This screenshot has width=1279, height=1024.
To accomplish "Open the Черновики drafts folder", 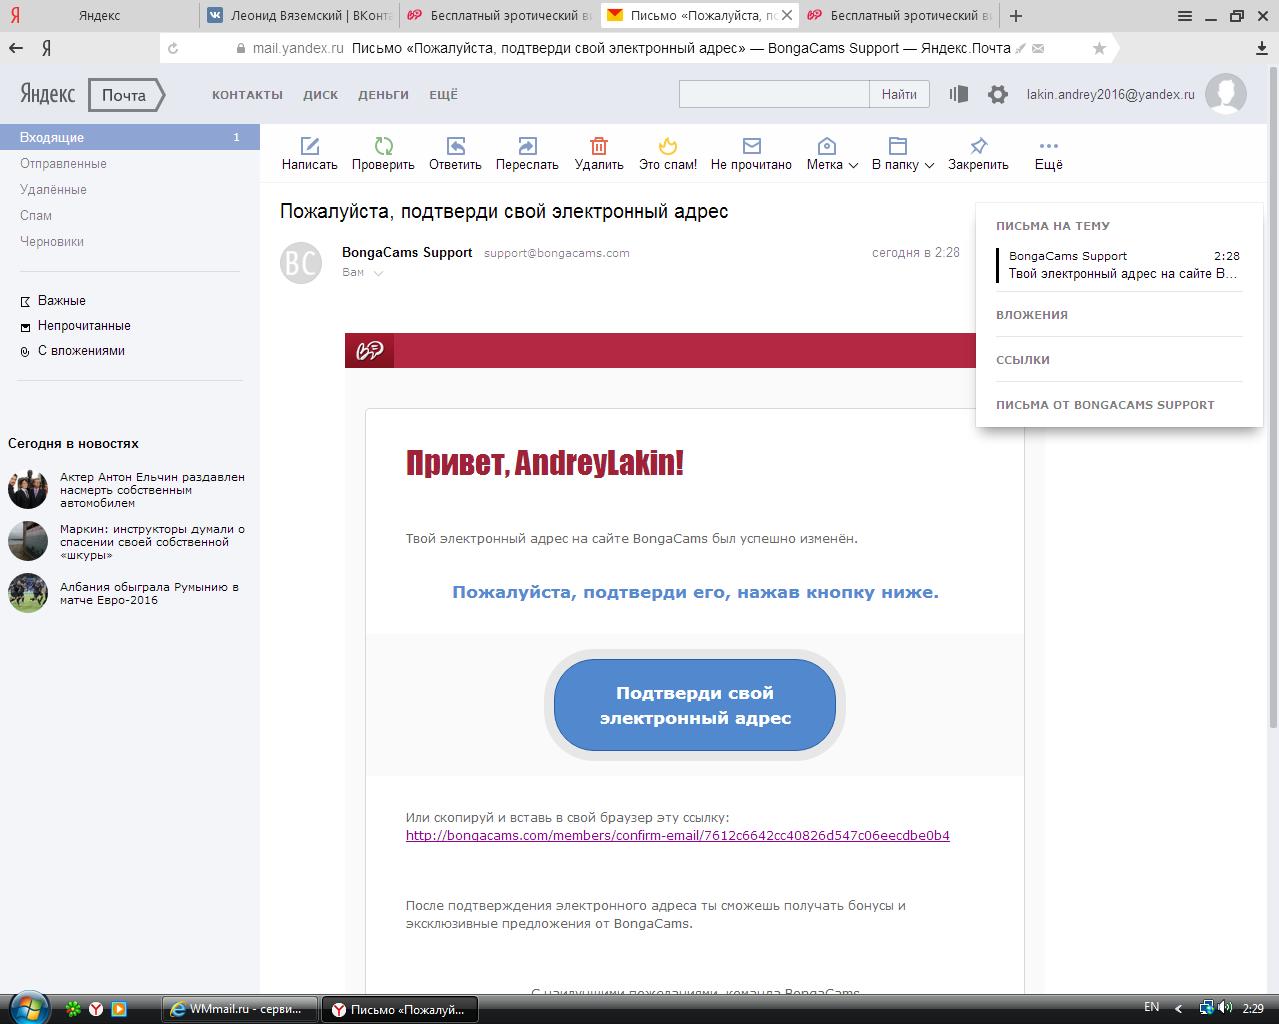I will tap(52, 241).
